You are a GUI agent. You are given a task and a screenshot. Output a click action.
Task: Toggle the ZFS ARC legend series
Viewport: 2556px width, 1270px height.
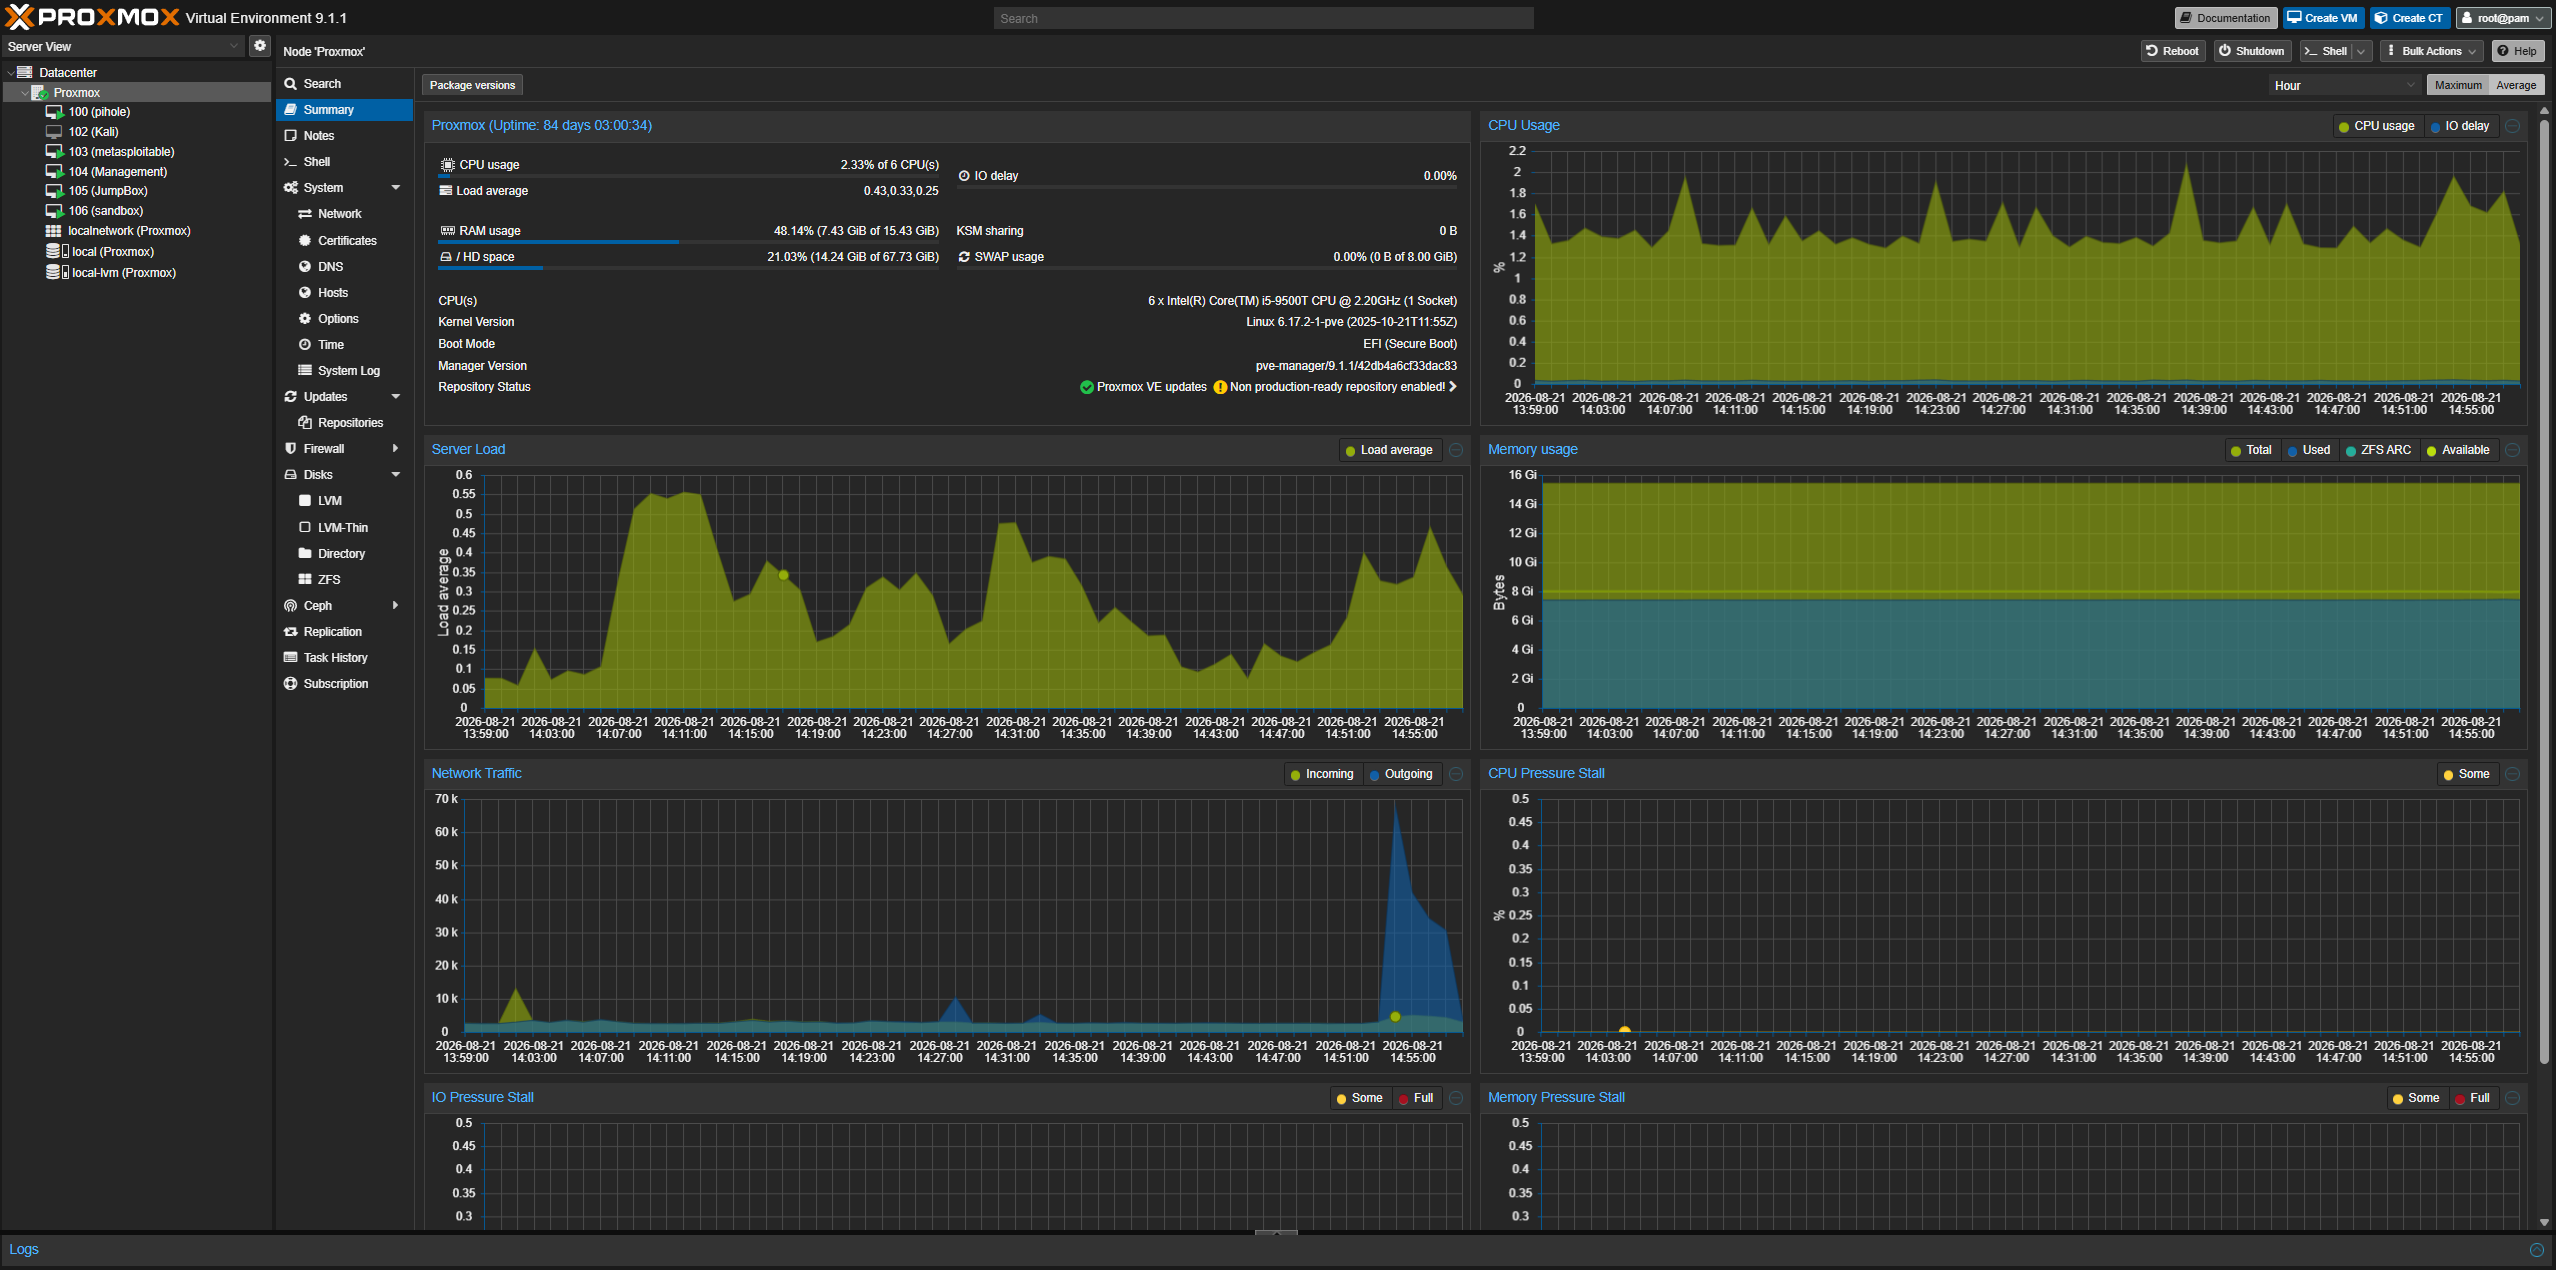[2379, 450]
